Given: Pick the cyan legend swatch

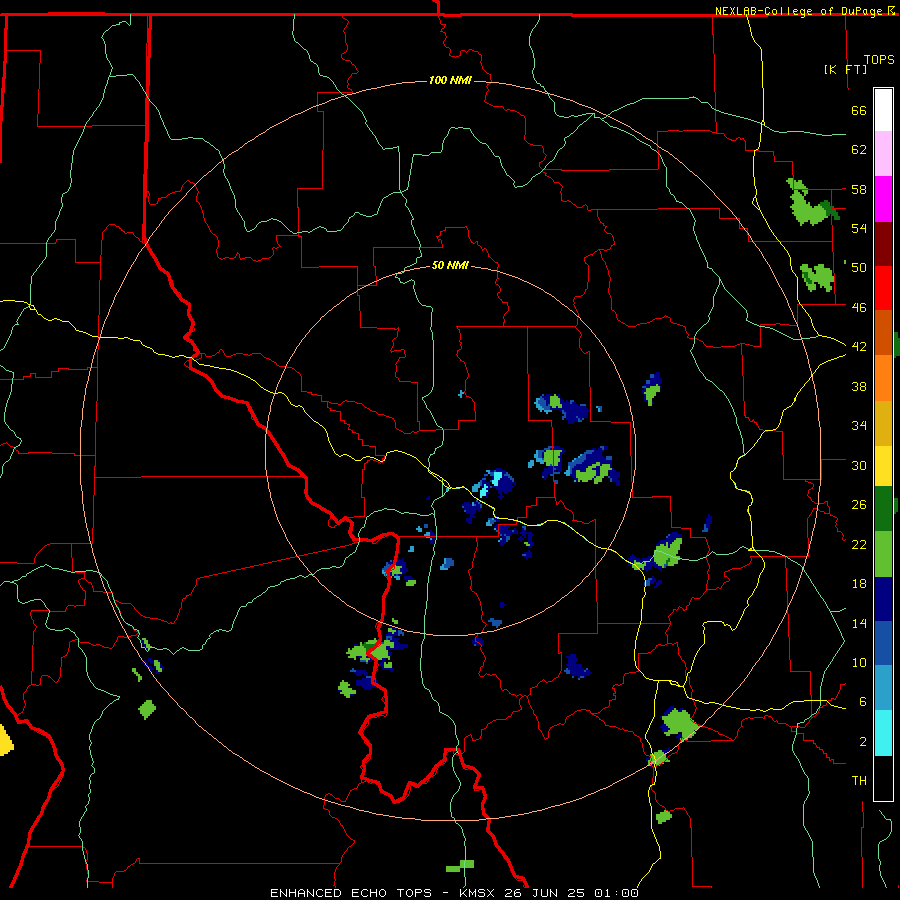Looking at the screenshot, I should (883, 733).
